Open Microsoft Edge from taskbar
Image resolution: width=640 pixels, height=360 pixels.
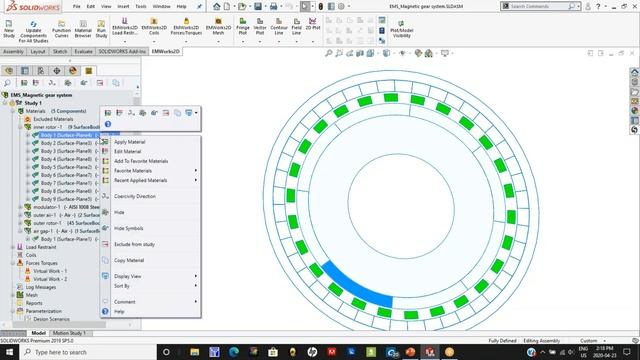click(x=233, y=352)
